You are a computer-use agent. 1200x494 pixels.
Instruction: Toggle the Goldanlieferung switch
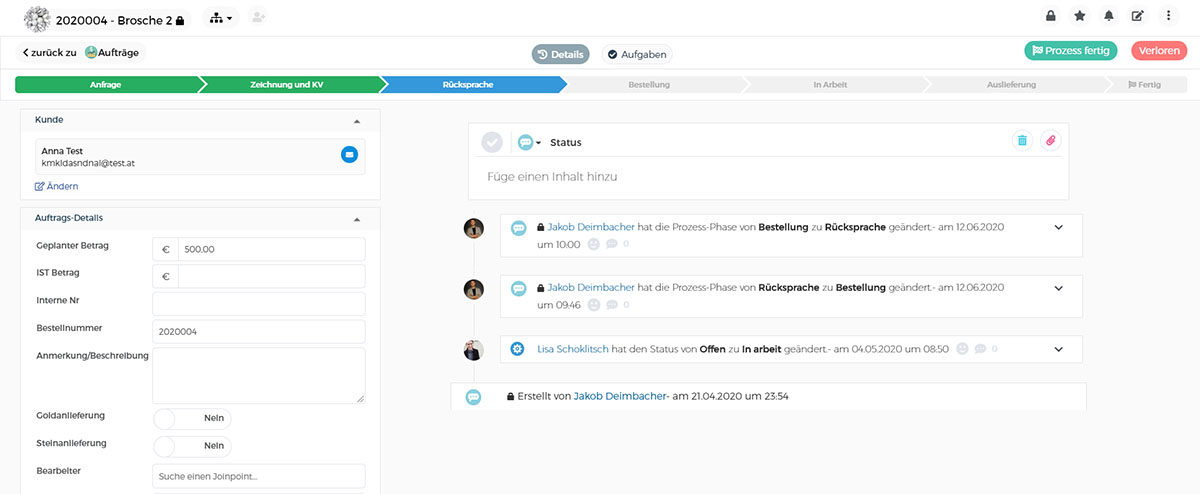tap(192, 418)
